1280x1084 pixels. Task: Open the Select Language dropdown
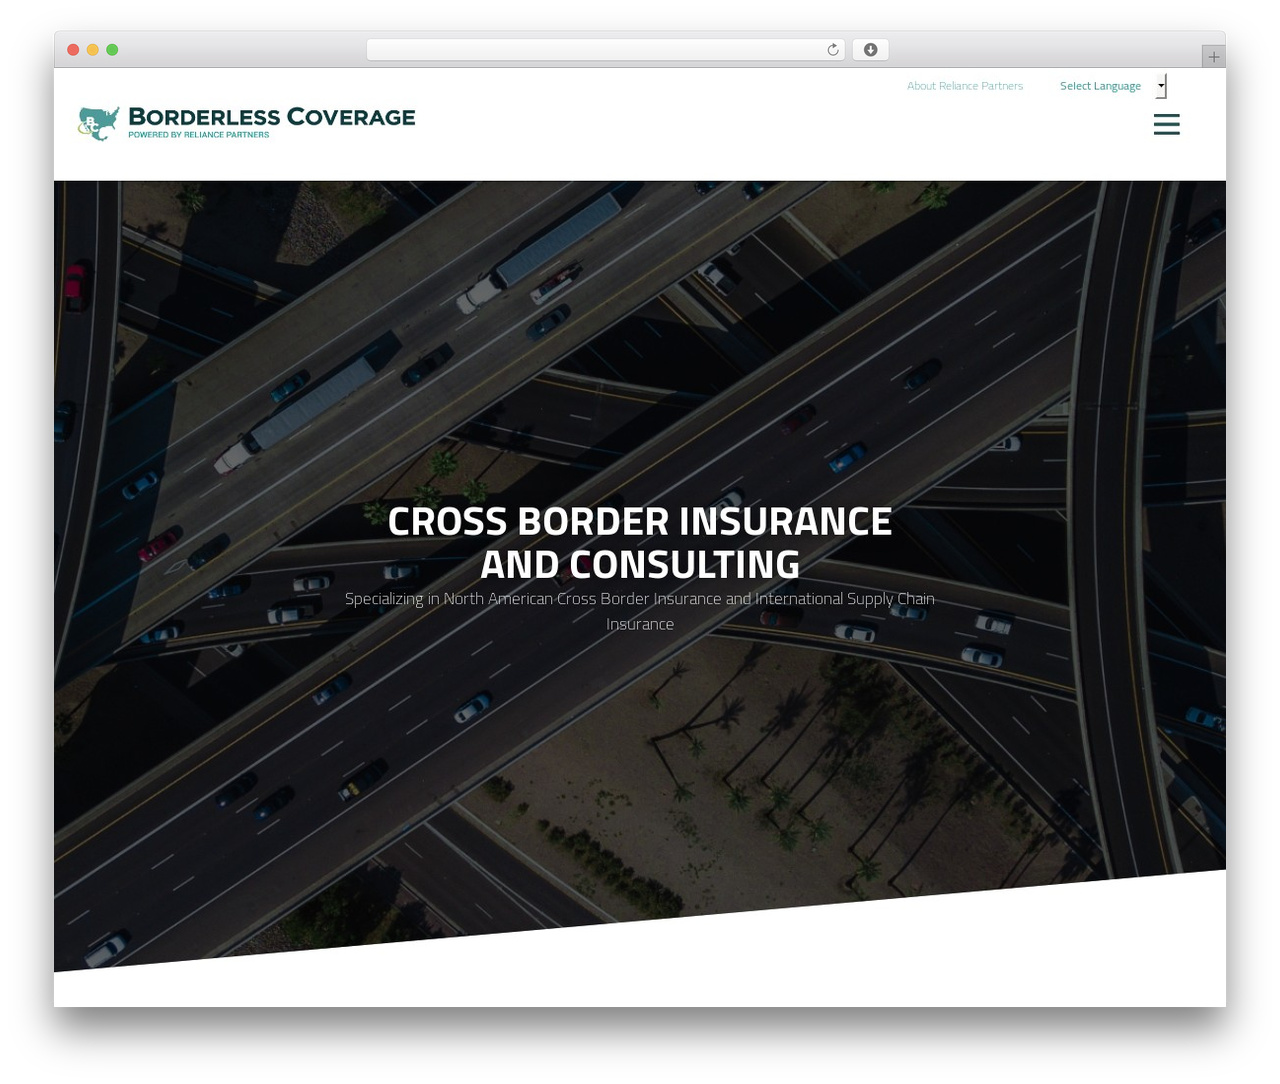[1112, 86]
